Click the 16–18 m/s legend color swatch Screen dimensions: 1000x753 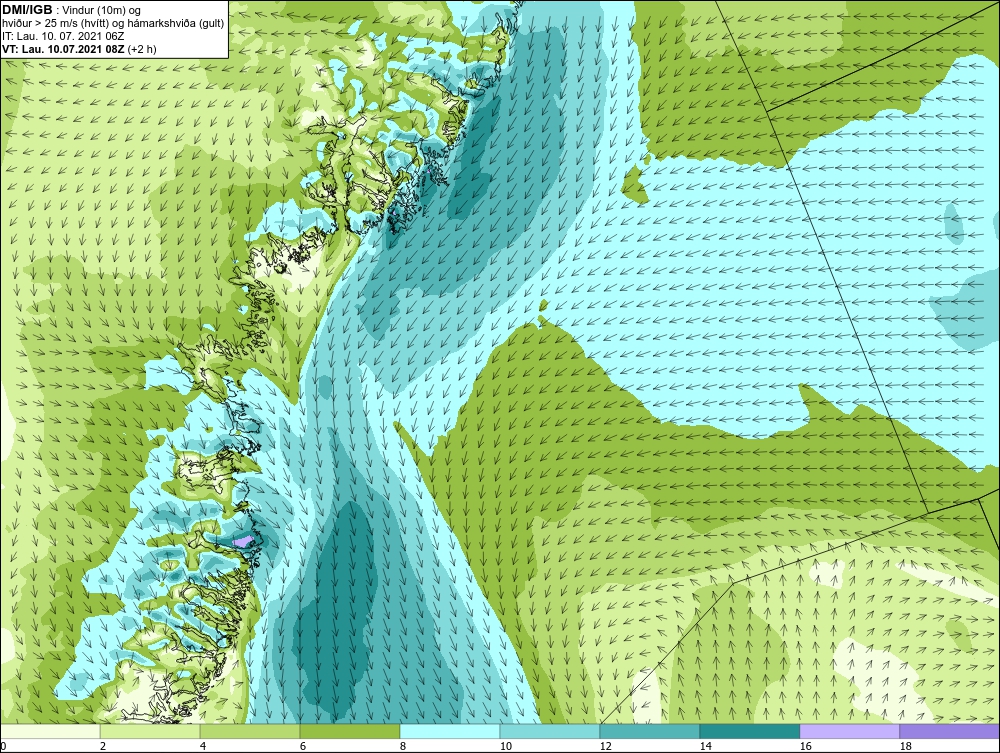tap(849, 731)
